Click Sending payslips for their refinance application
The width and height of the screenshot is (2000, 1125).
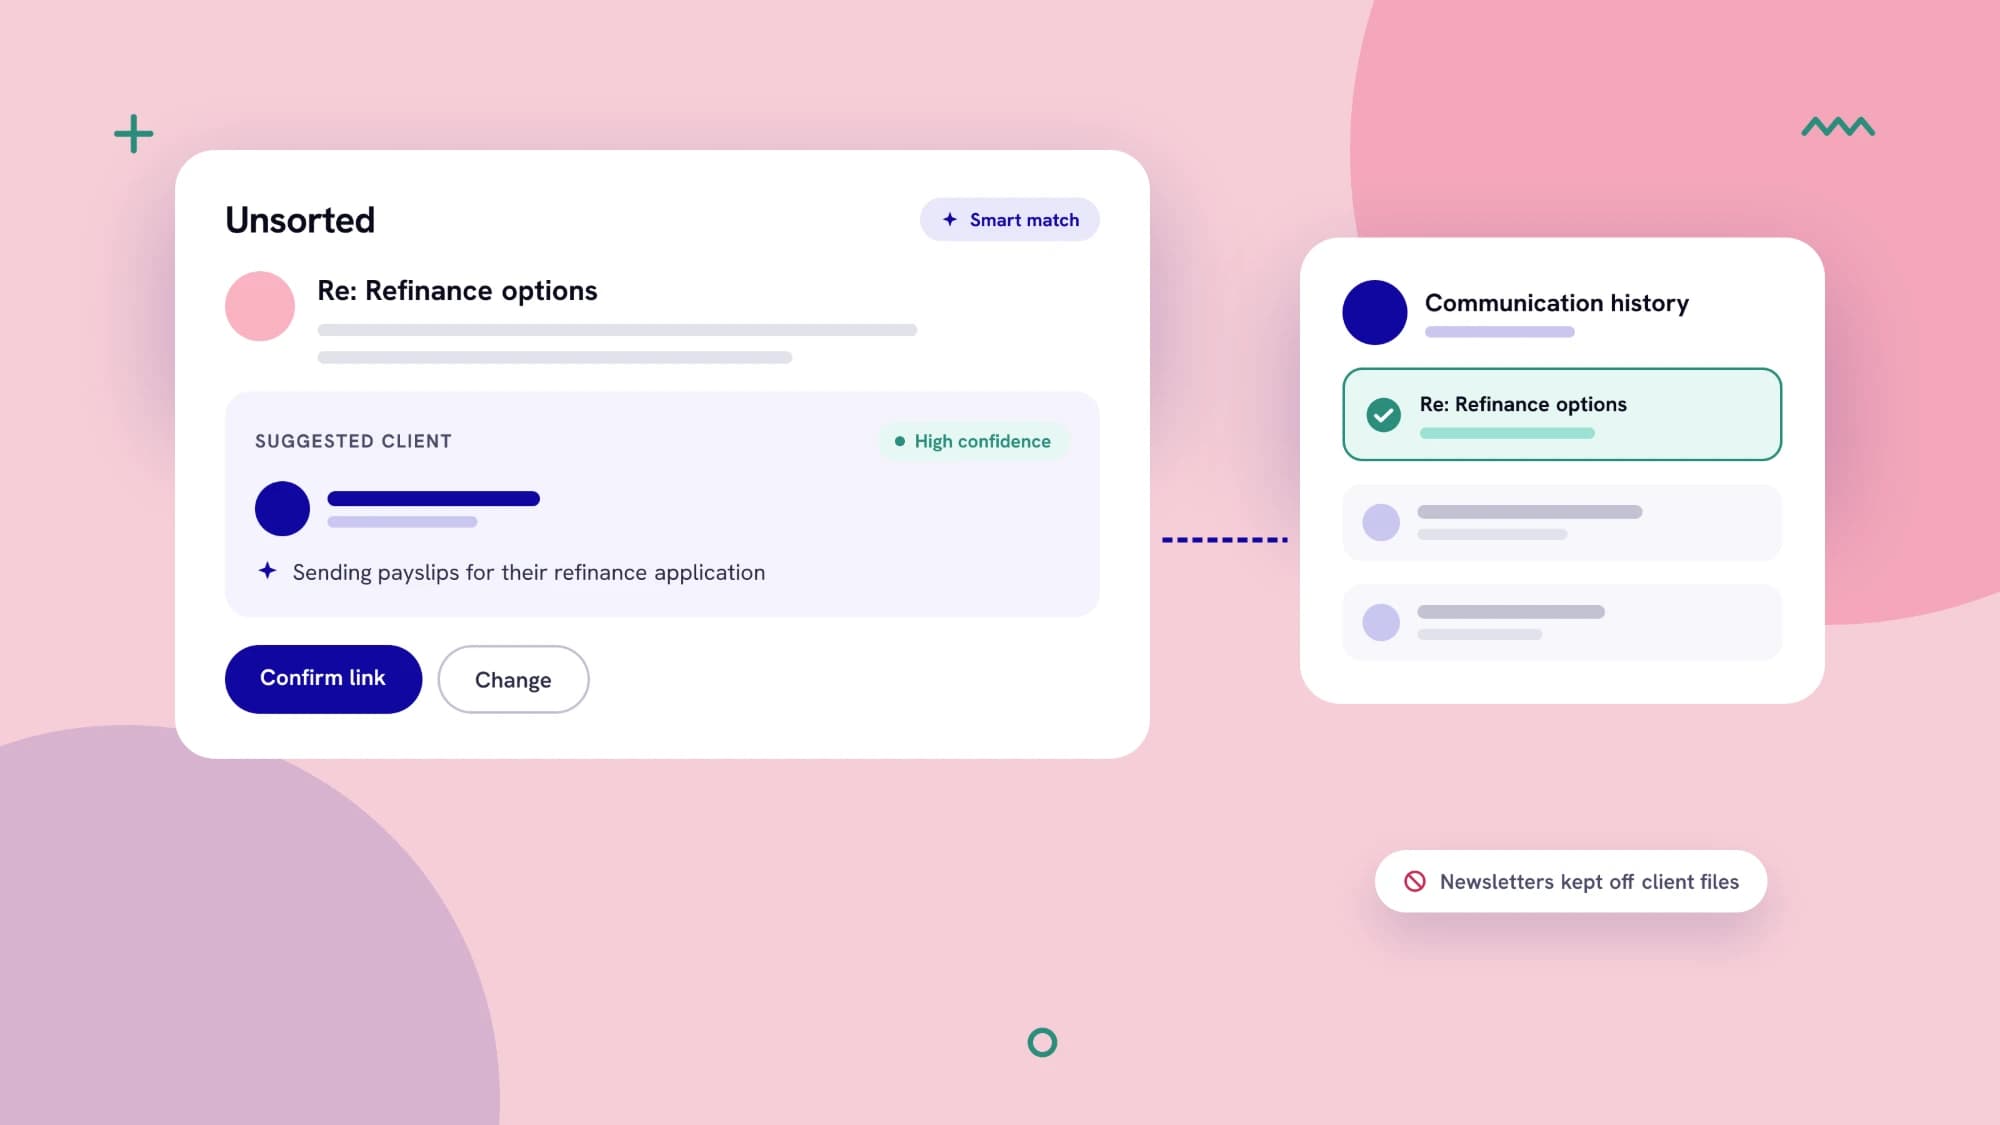529,572
